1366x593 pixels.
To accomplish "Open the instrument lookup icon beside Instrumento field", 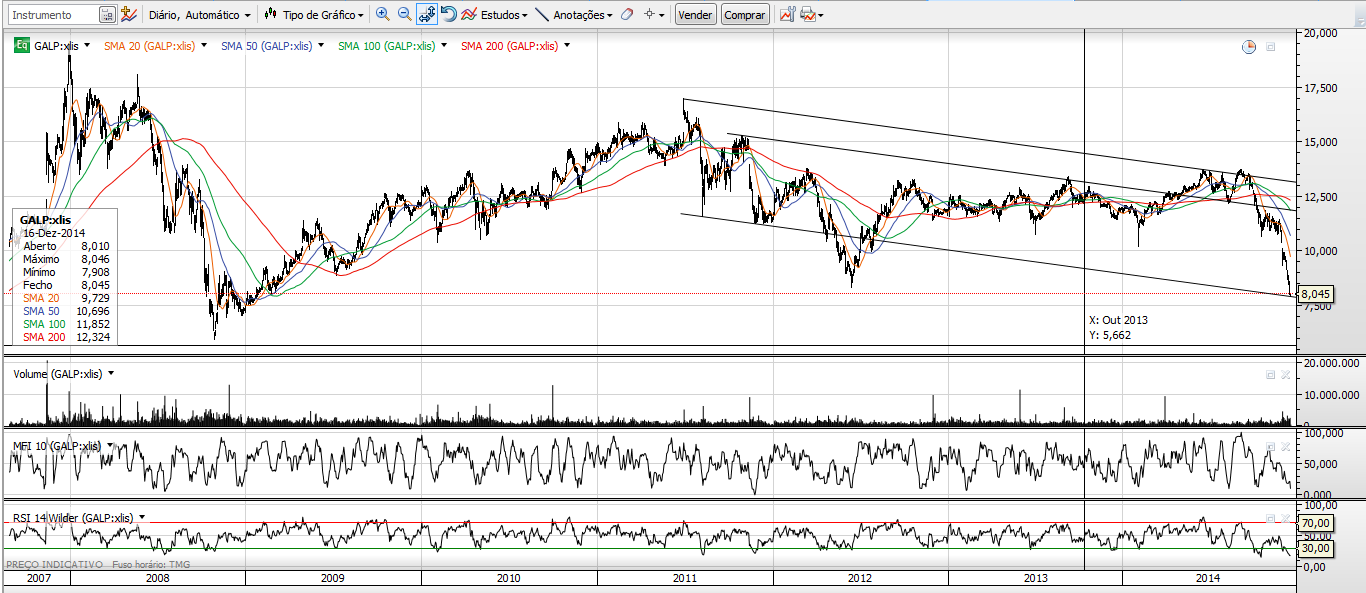I will (107, 15).
